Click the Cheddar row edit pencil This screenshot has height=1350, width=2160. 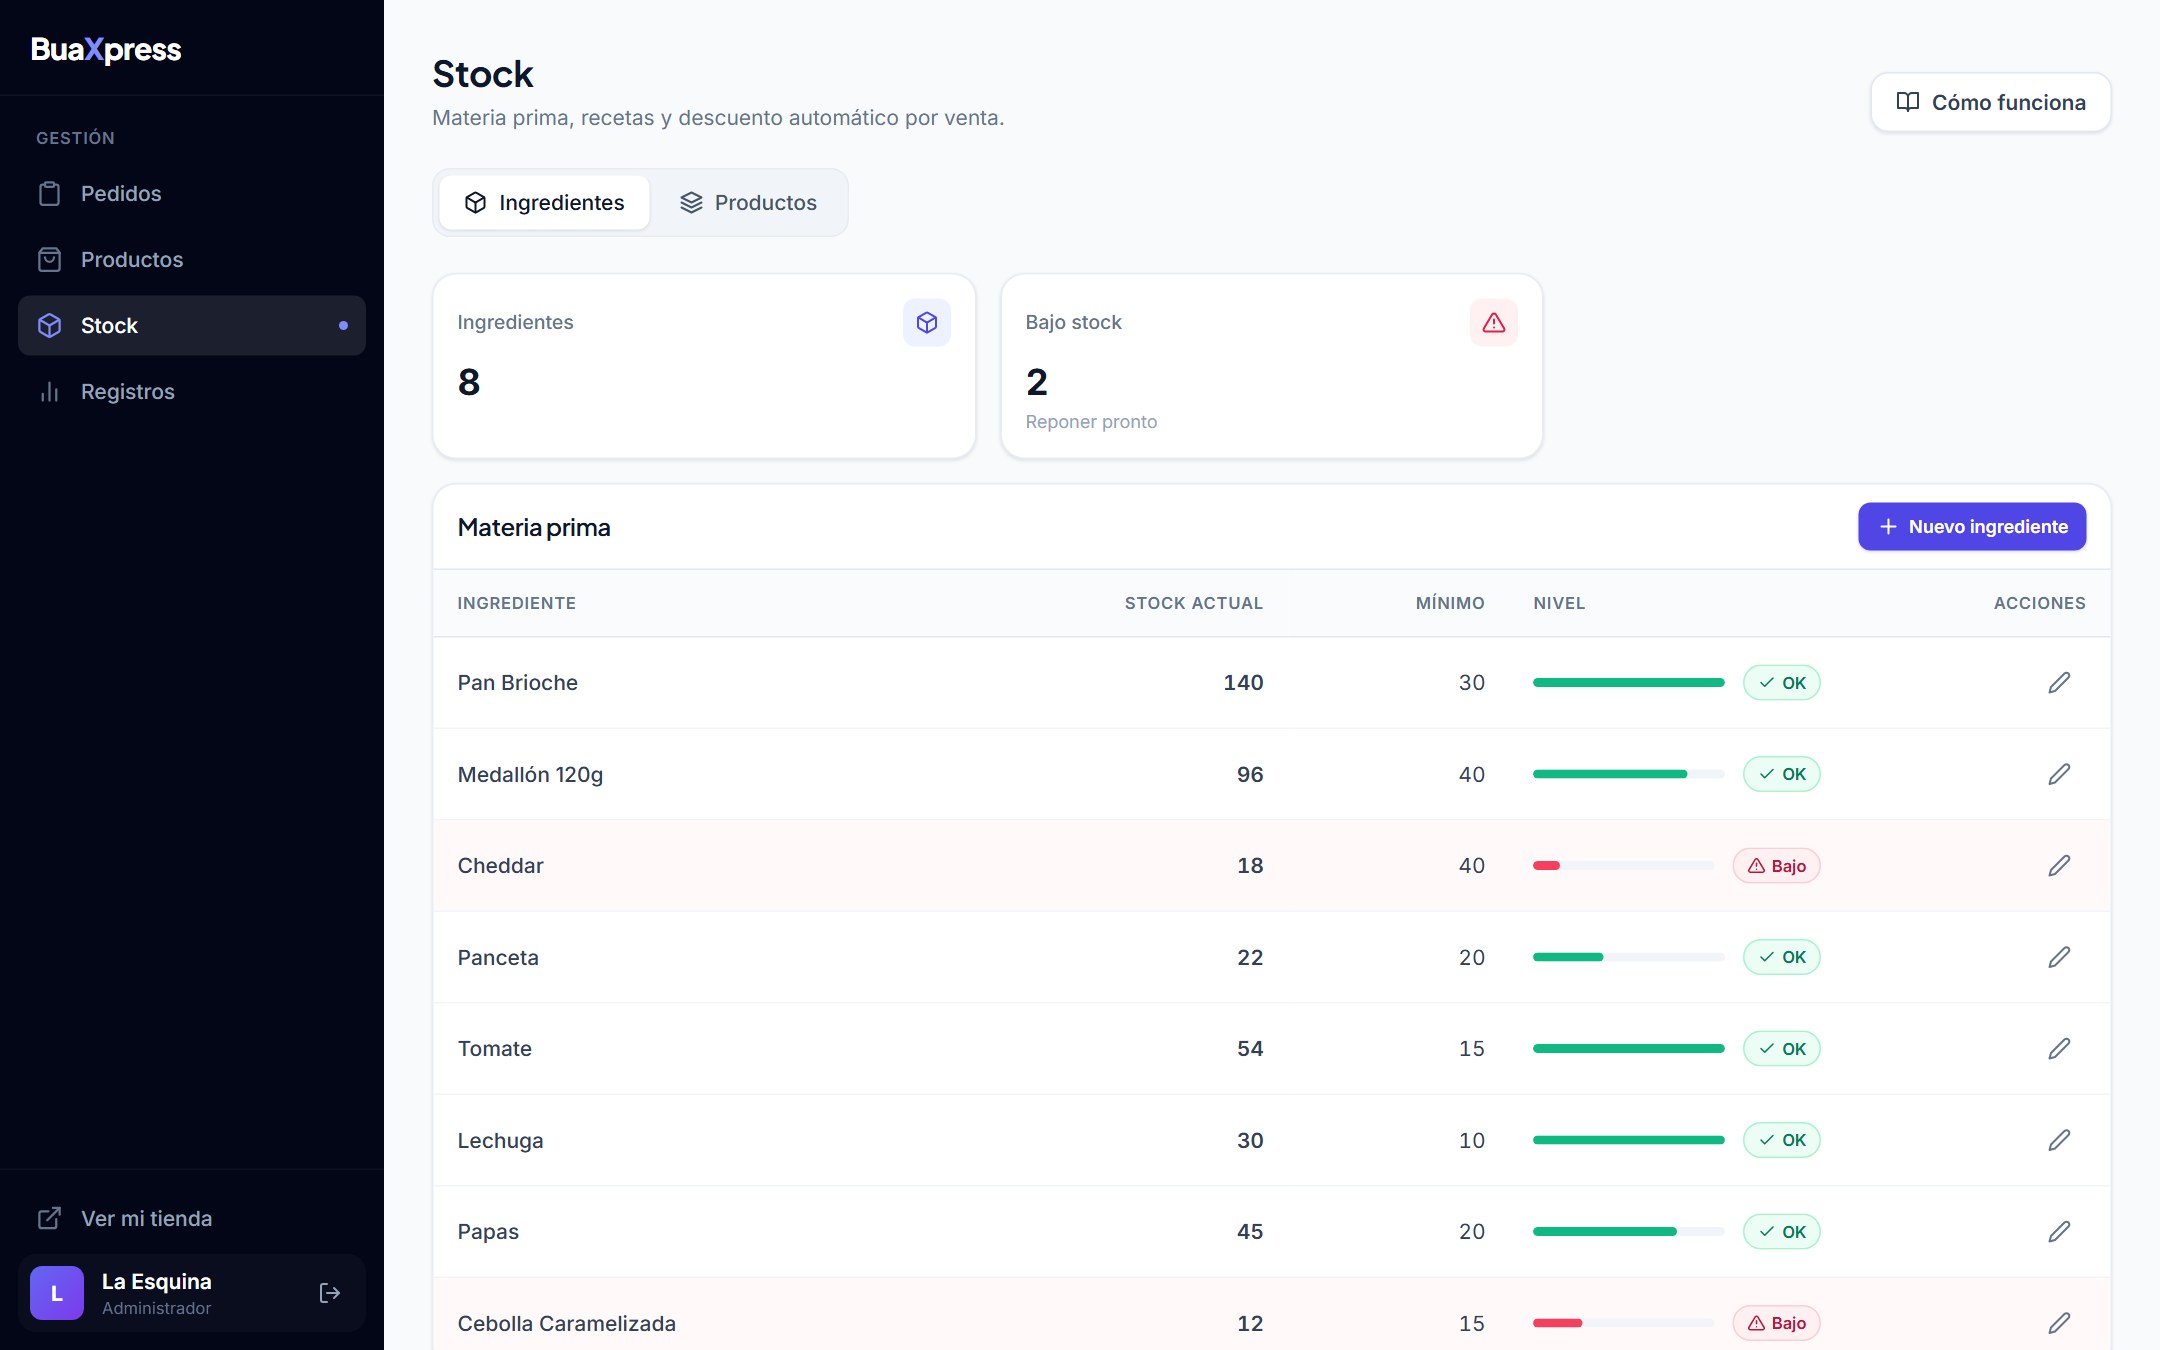(x=2059, y=866)
